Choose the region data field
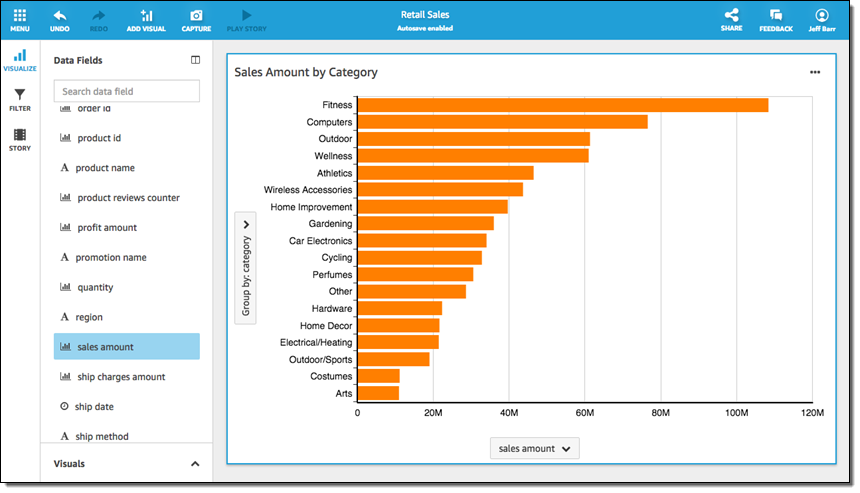Screen dimensions: 860x493 coord(88,317)
